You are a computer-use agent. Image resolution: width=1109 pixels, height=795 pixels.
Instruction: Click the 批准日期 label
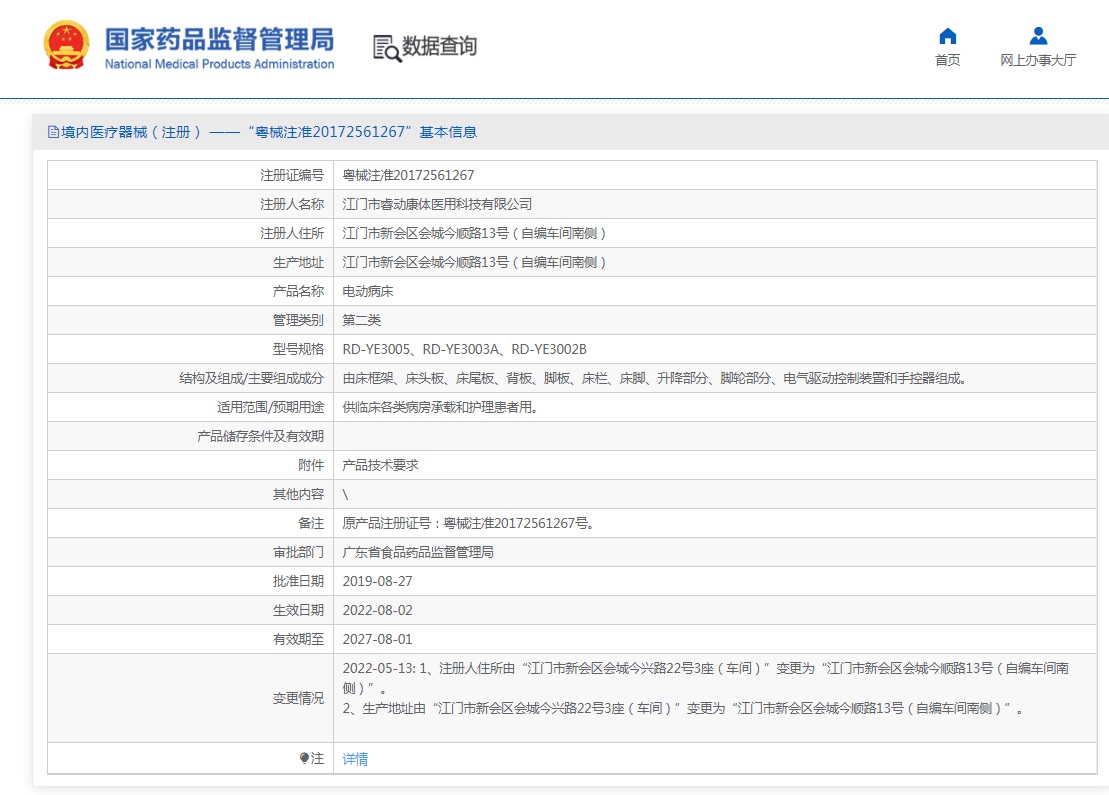point(298,581)
